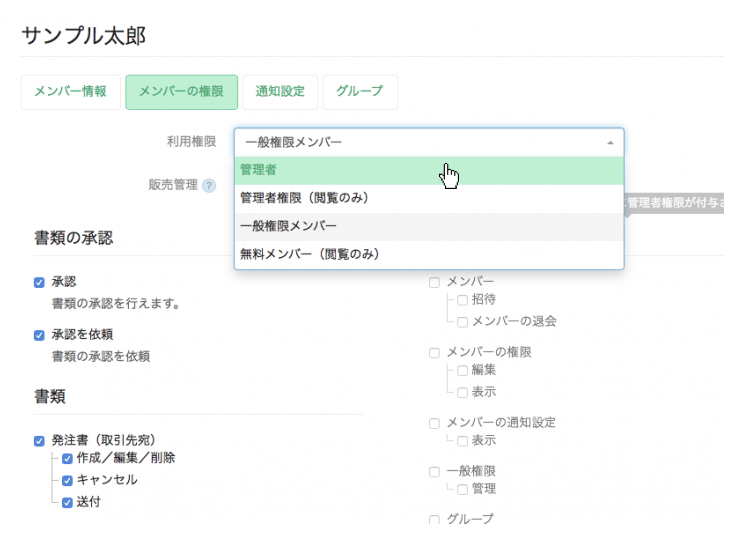Click the text 書類の承認を行えます。
This screenshot has height=537, width=735.
click(x=116, y=304)
